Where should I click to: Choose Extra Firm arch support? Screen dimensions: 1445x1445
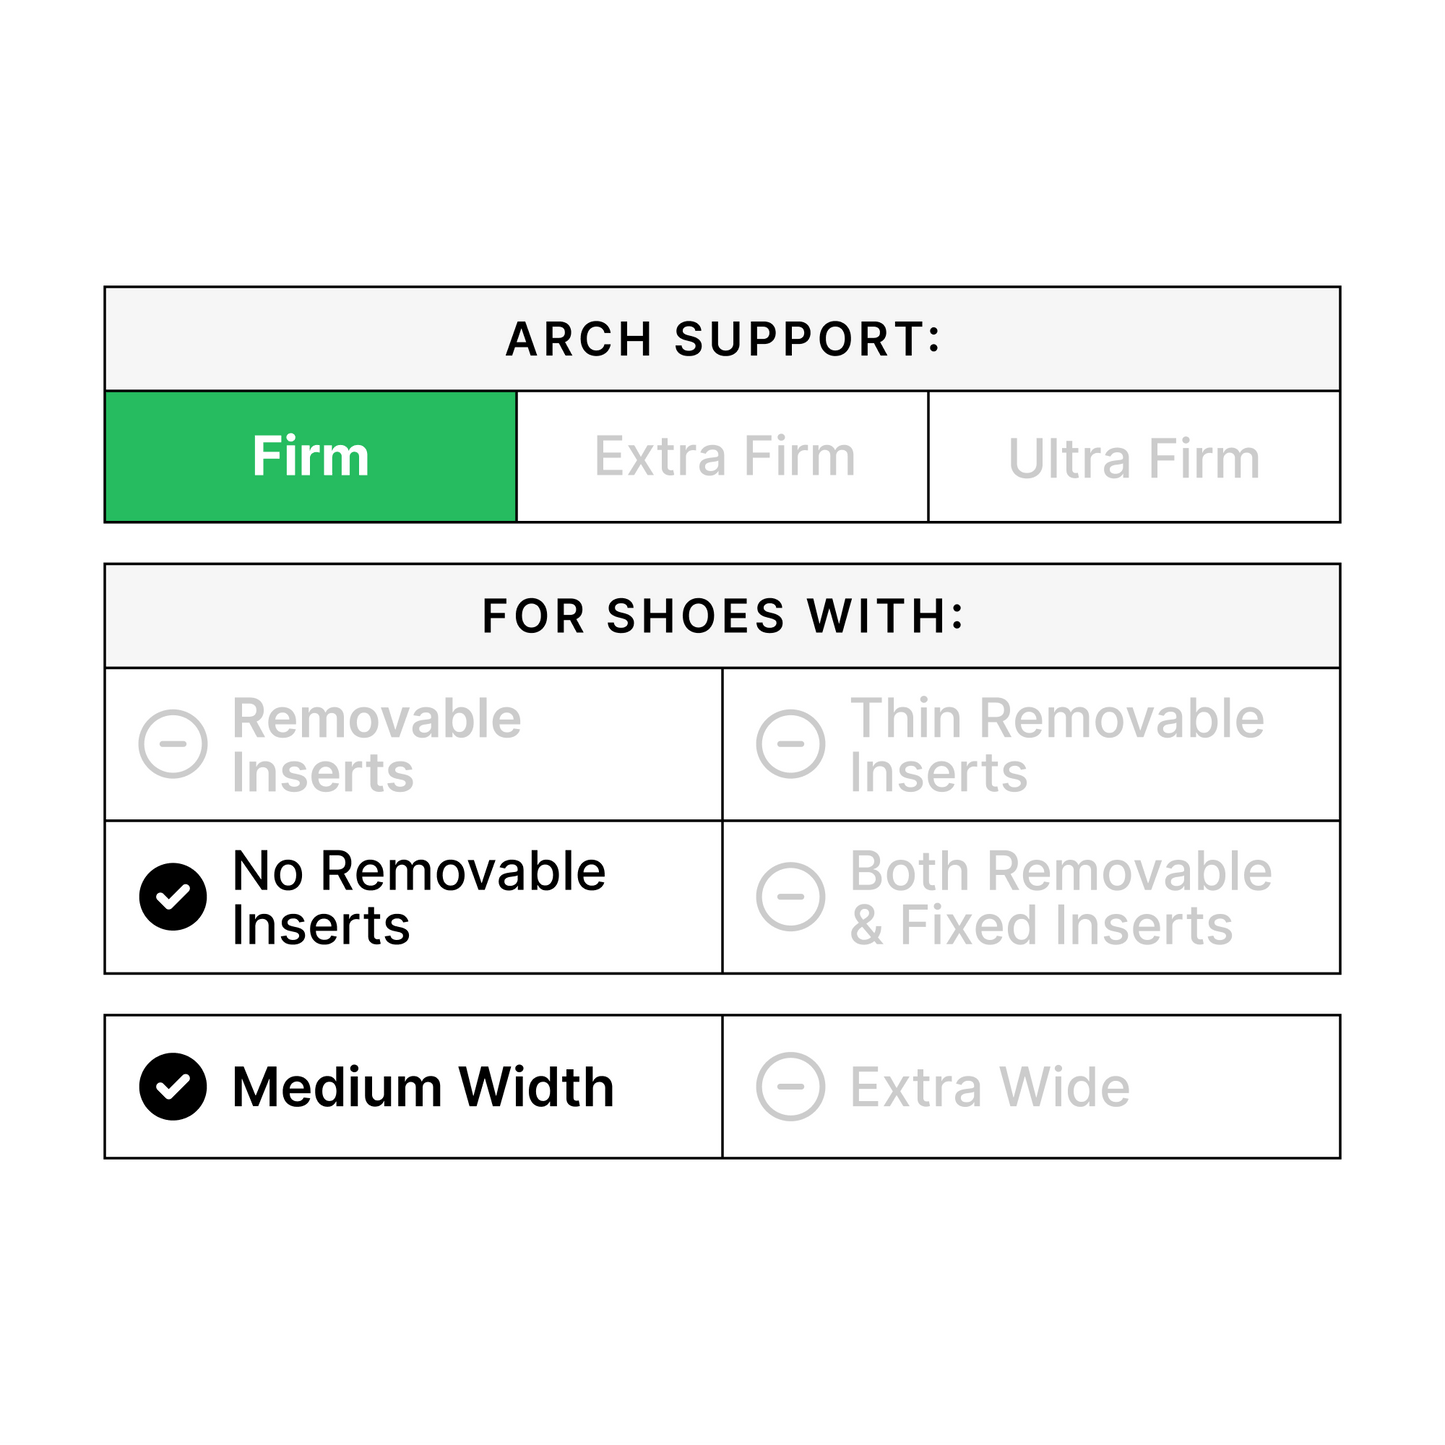click(724, 457)
